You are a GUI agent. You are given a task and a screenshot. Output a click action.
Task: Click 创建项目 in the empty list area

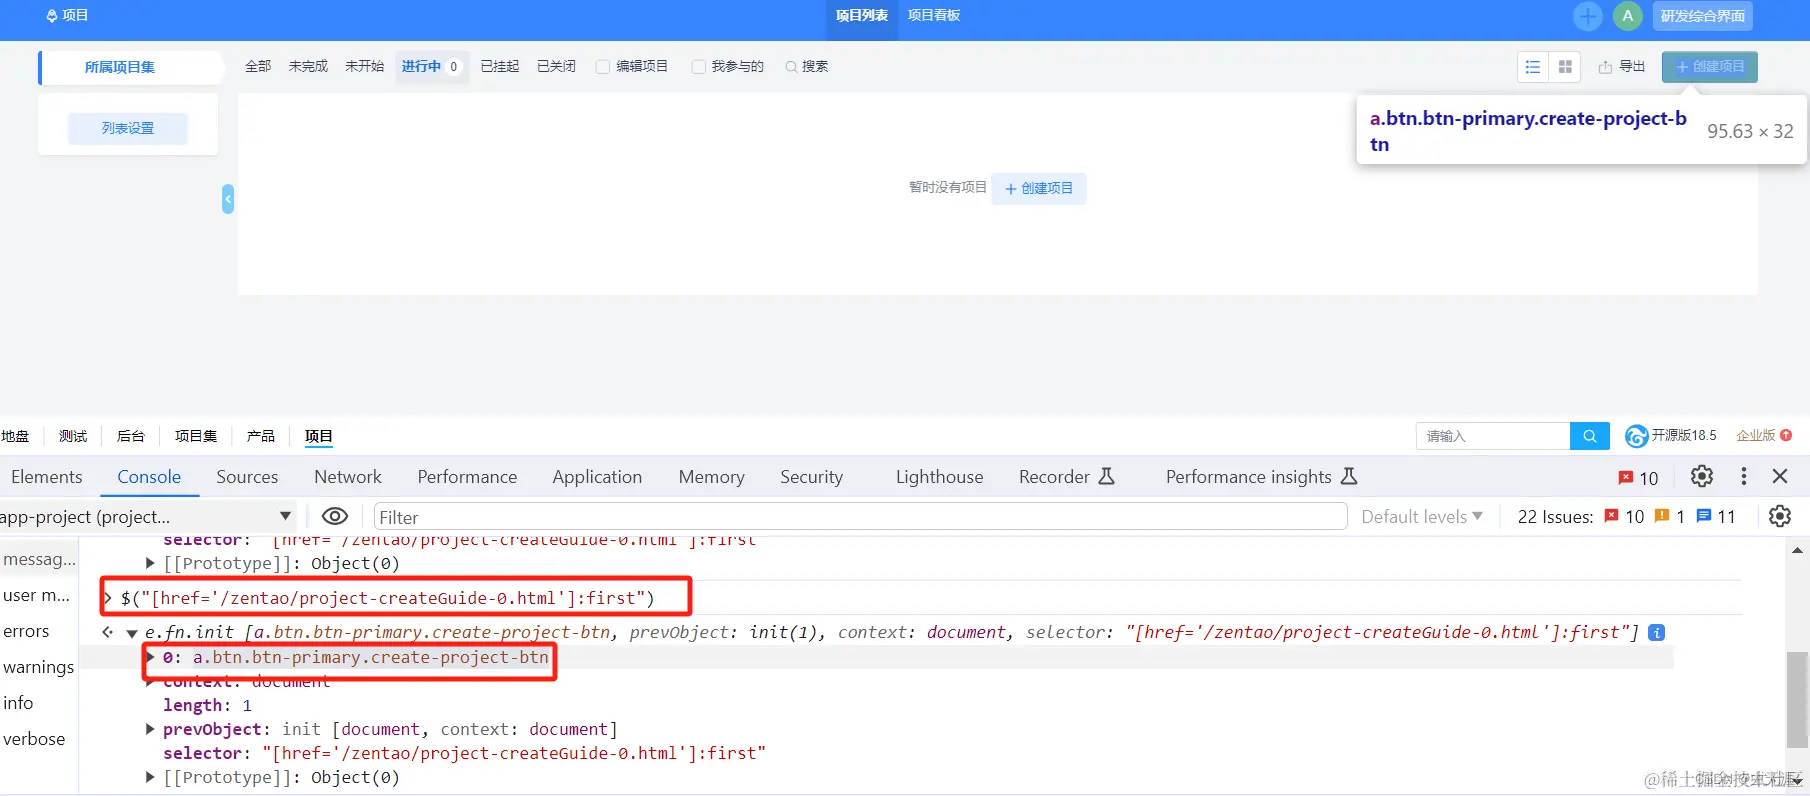pos(1039,188)
